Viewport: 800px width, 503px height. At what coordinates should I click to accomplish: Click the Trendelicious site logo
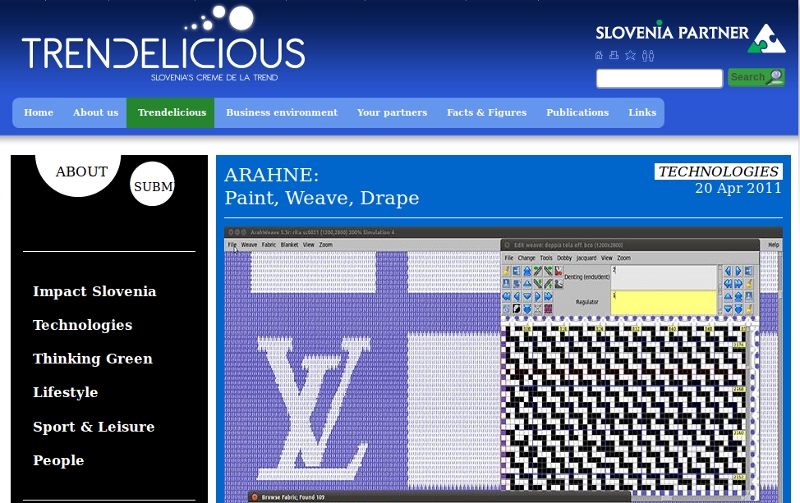coord(163,45)
